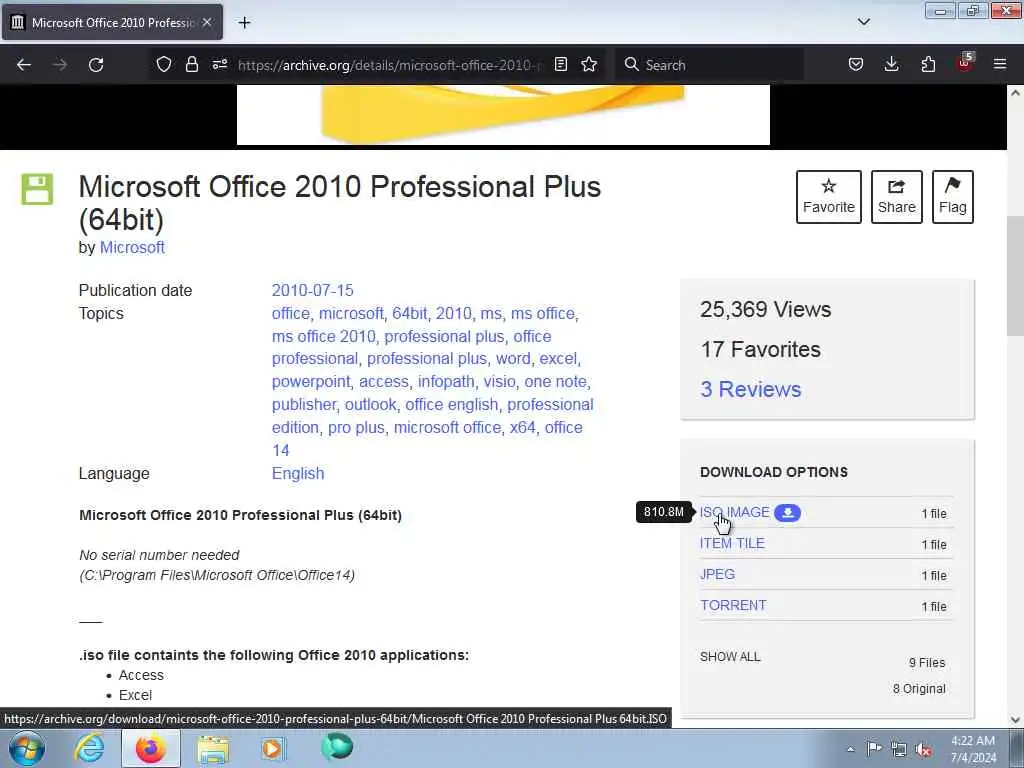
Task: Flag this item with Flag button
Action: coord(953,197)
